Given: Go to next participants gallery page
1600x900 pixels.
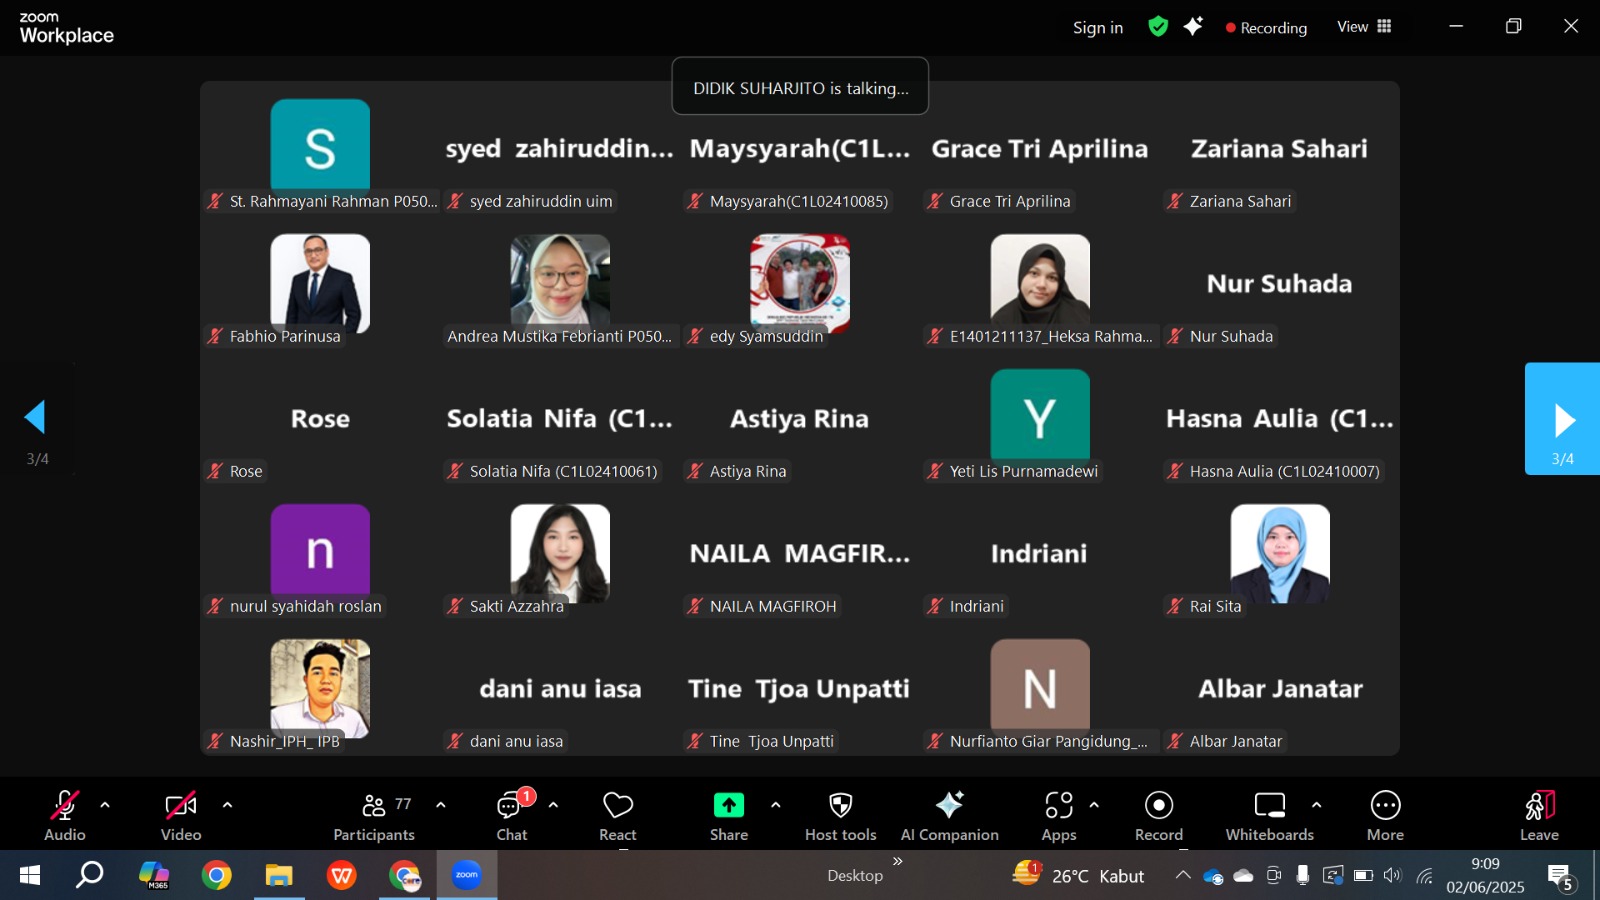Looking at the screenshot, I should [x=1562, y=420].
